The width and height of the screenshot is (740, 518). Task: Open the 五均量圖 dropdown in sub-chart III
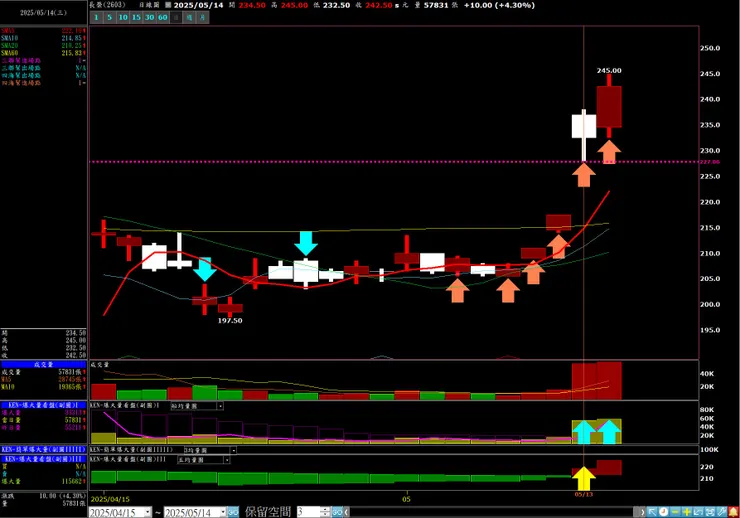(x=227, y=460)
